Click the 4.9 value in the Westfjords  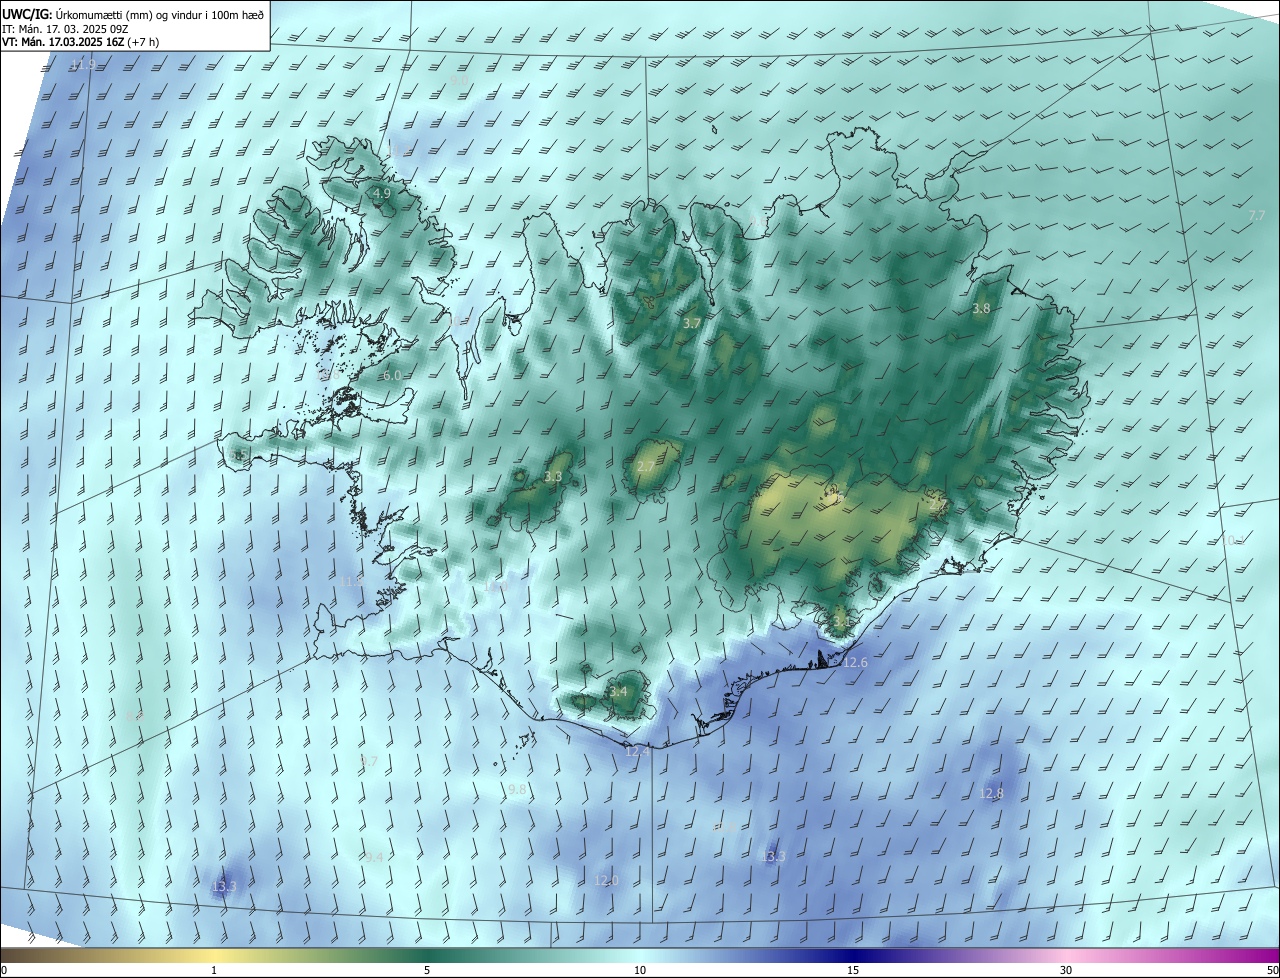click(381, 193)
